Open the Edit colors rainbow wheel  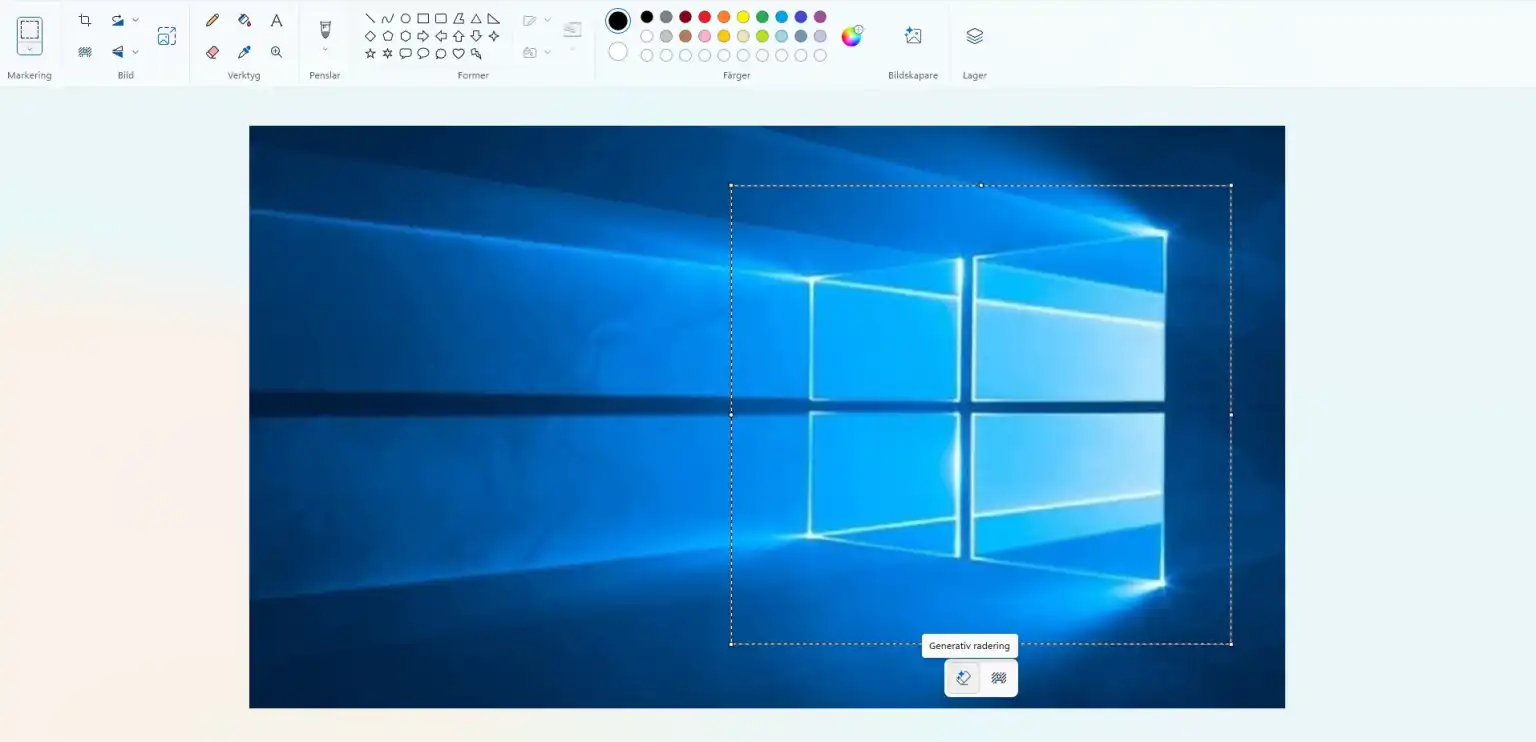click(x=851, y=36)
